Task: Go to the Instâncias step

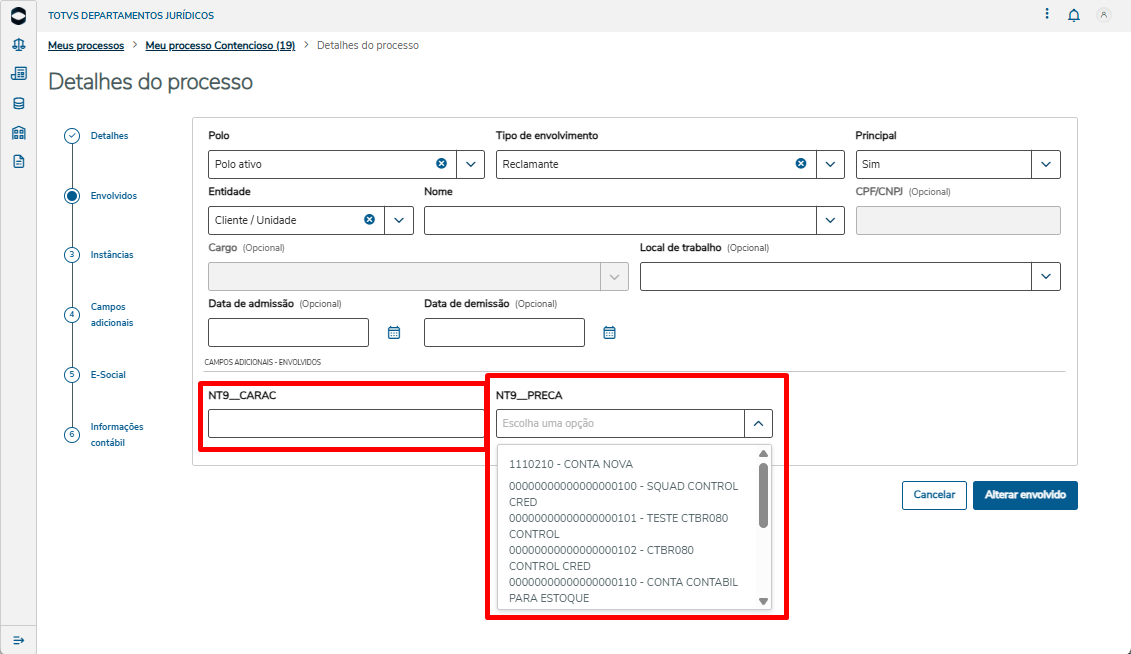Action: pyautogui.click(x=111, y=255)
